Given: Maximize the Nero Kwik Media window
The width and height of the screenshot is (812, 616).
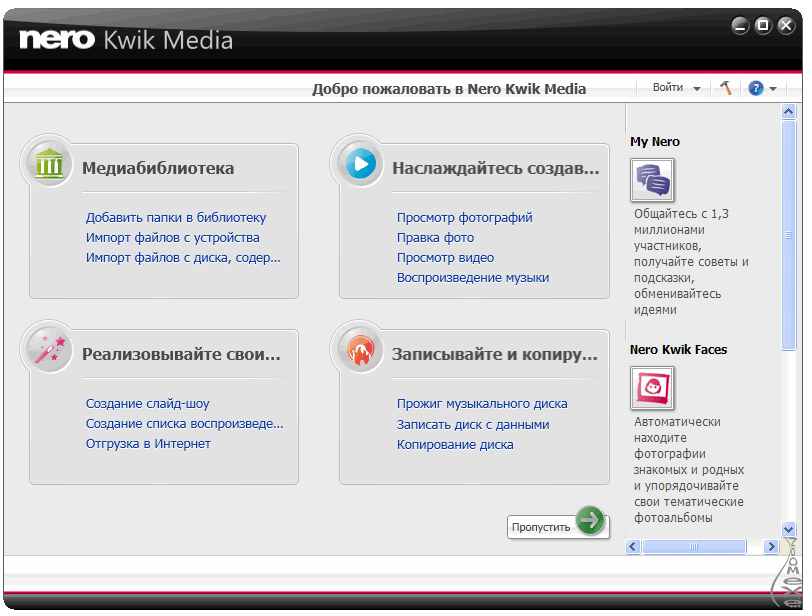Looking at the screenshot, I should click(763, 25).
